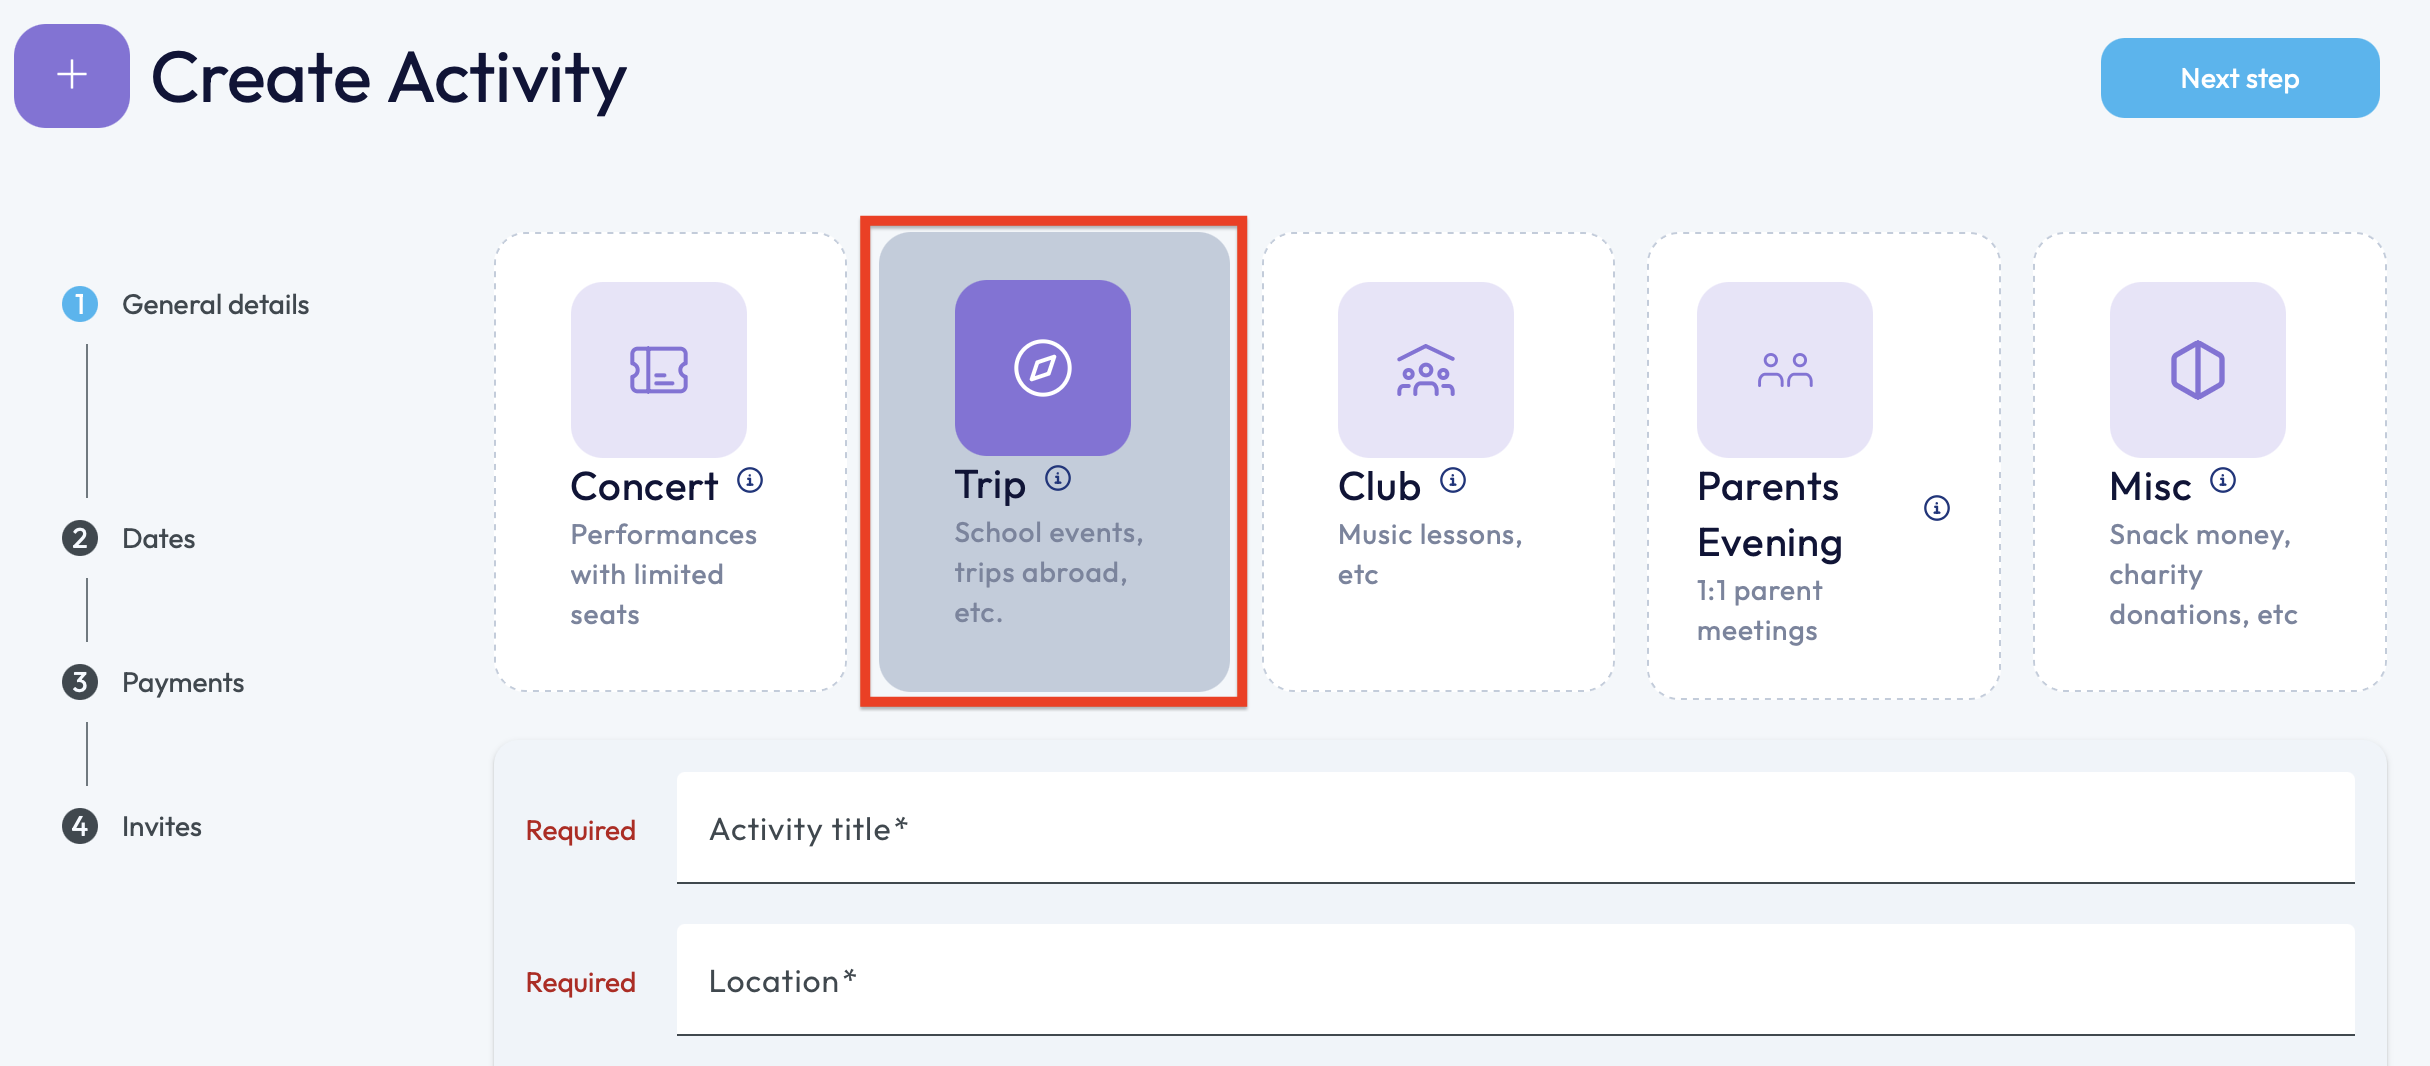2430x1066 pixels.
Task: Switch to the Invites step
Action: point(161,827)
